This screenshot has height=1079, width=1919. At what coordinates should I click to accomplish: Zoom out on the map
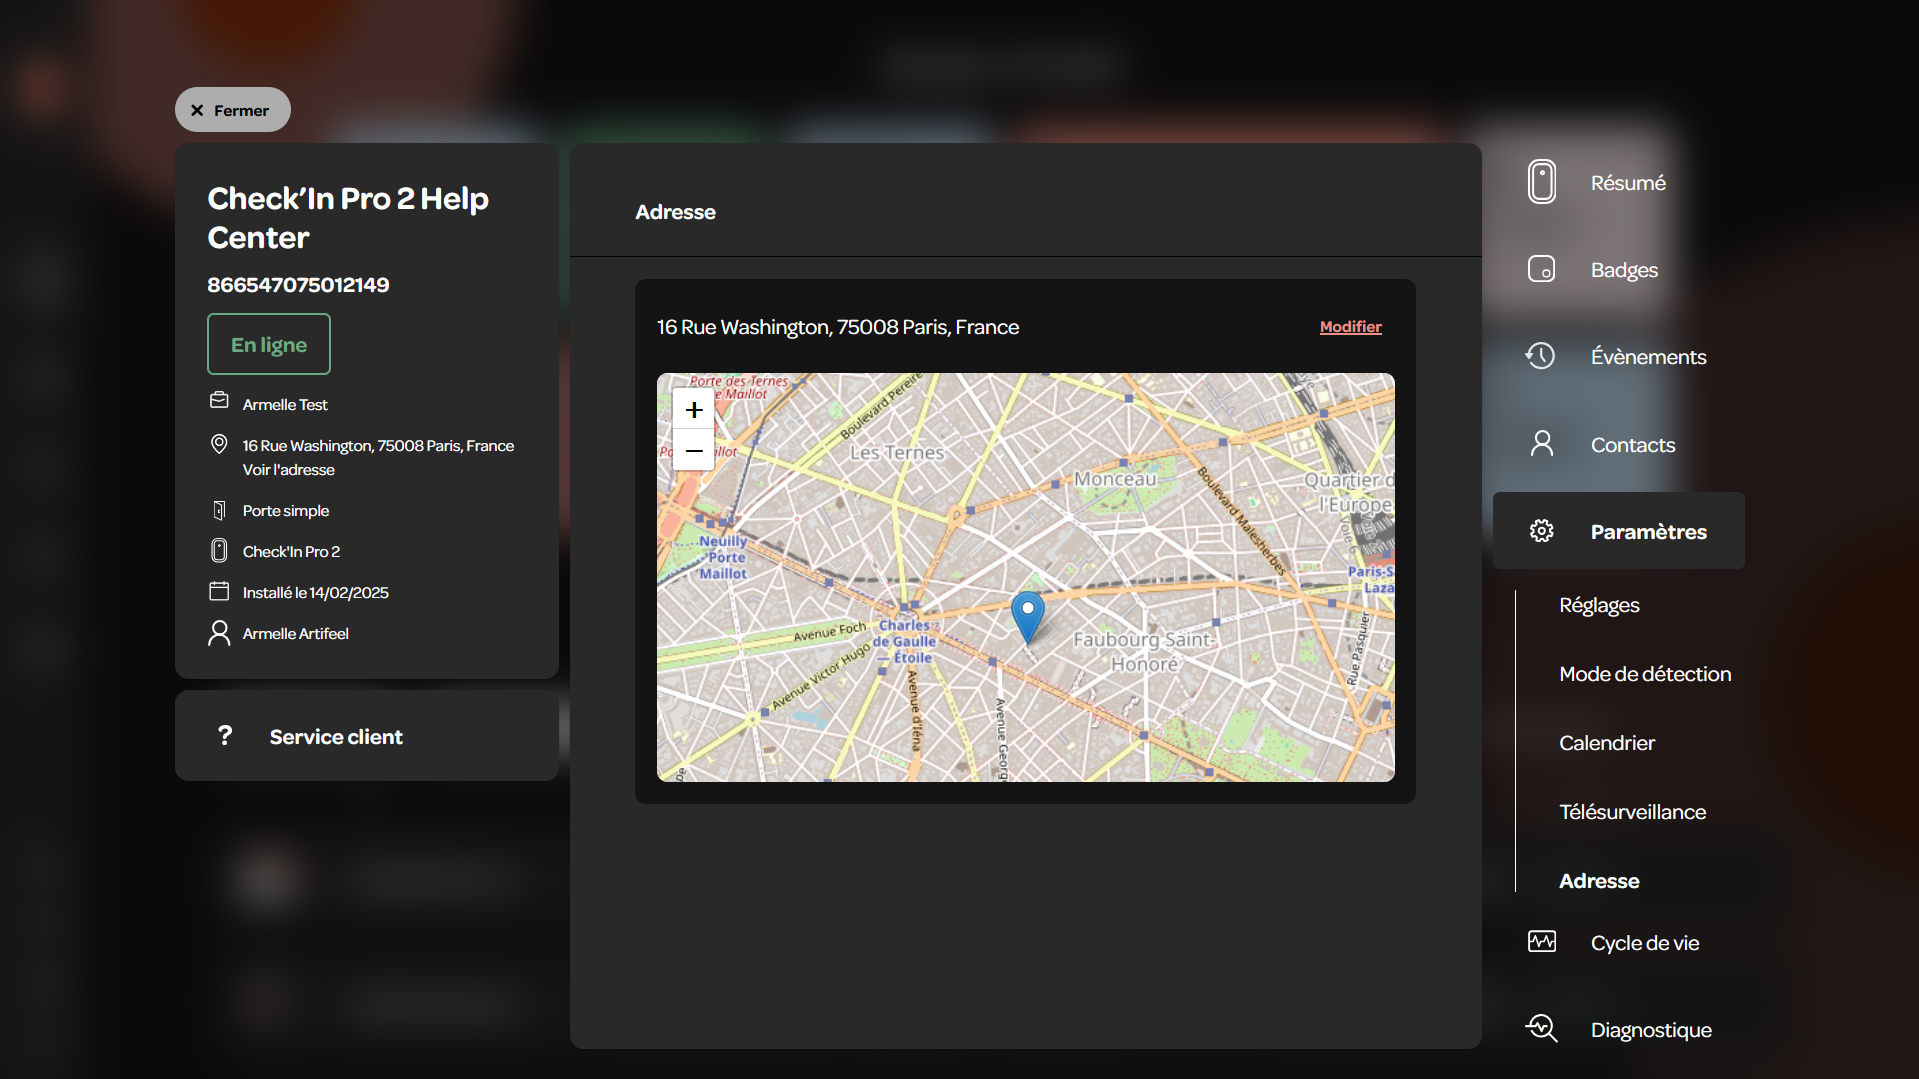694,450
